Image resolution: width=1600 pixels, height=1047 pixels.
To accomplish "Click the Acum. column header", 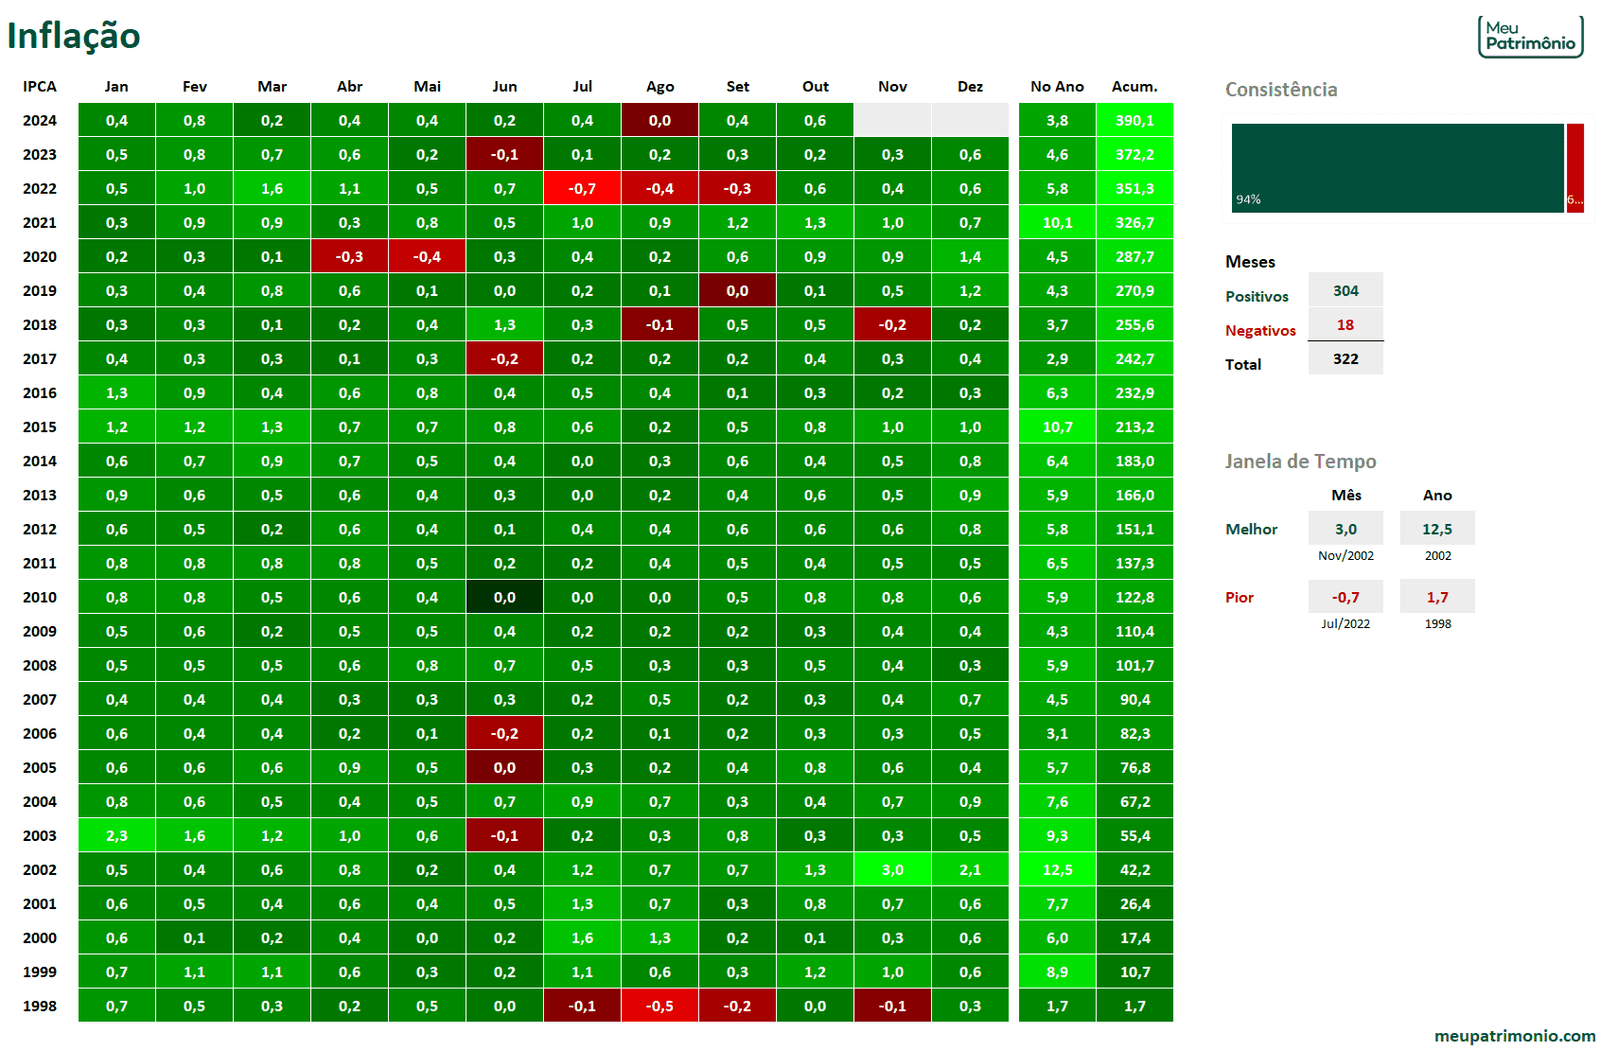I will 1134,86.
